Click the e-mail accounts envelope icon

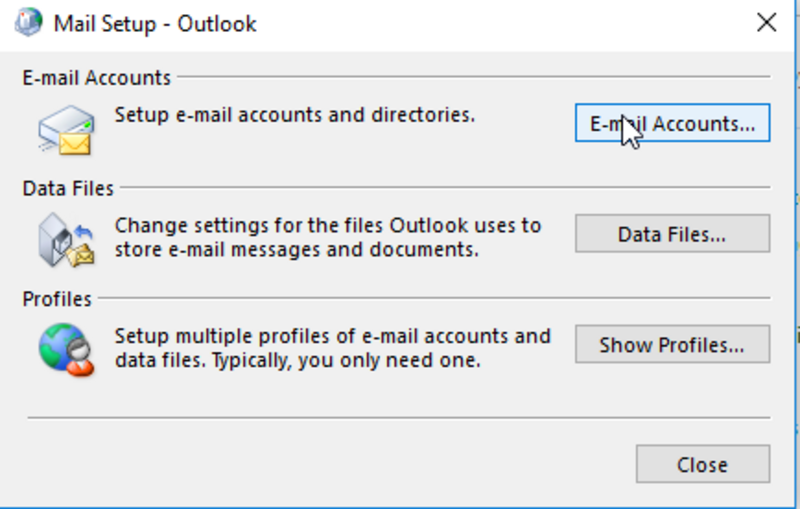[66, 130]
